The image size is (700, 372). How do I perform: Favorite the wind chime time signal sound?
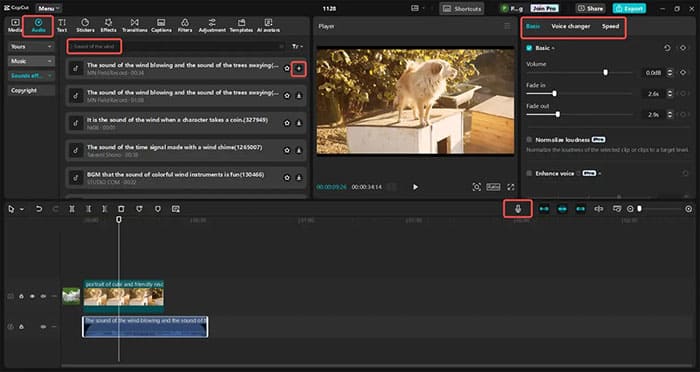pyautogui.click(x=287, y=150)
